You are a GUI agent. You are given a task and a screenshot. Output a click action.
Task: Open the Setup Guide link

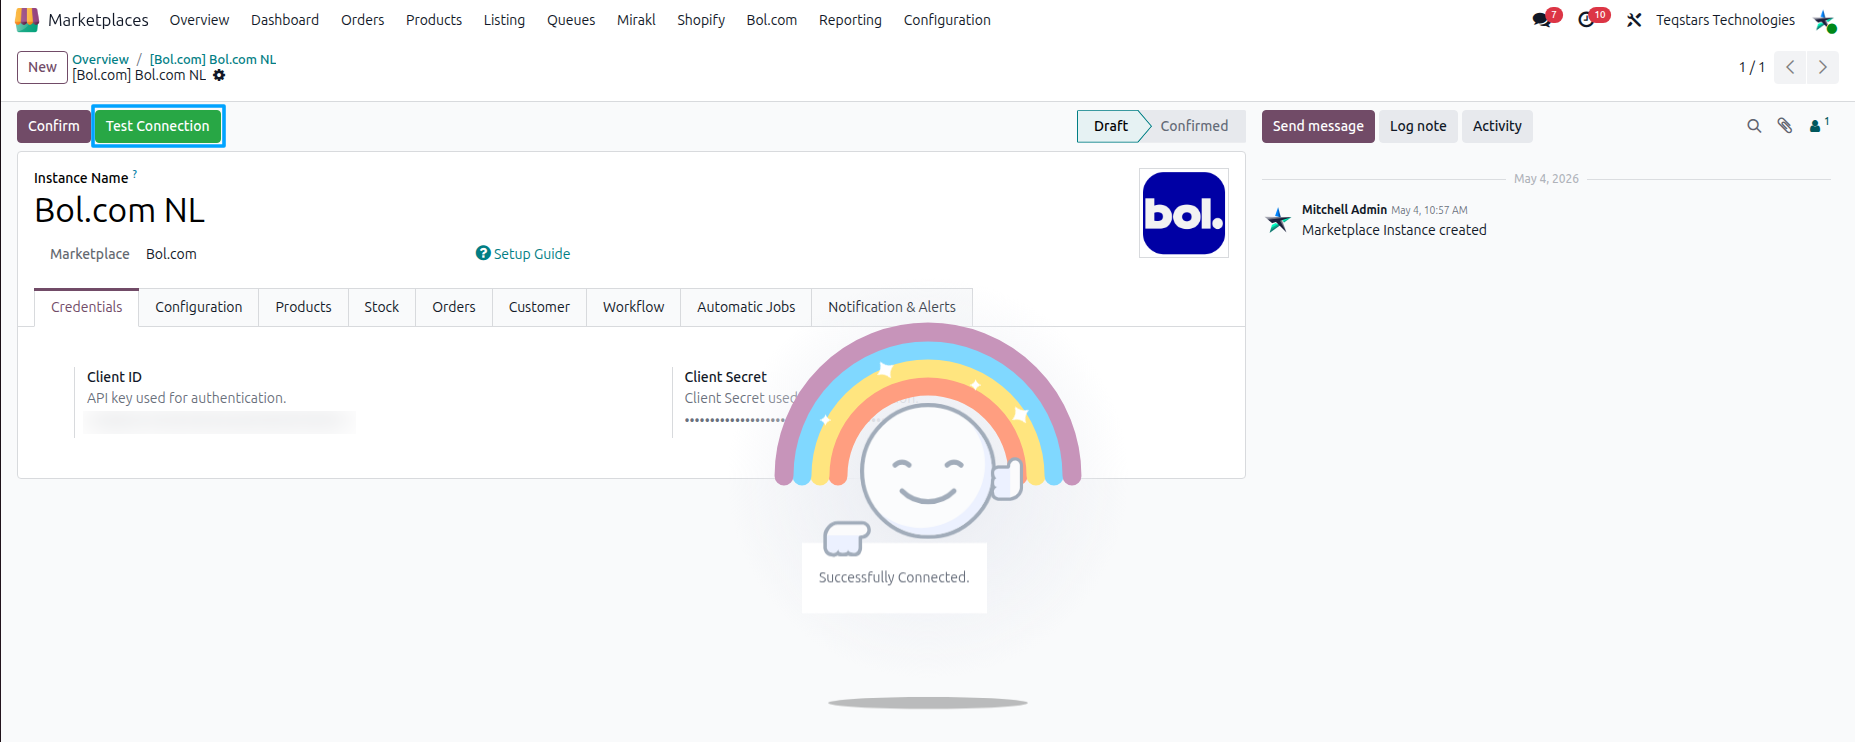pyautogui.click(x=532, y=254)
